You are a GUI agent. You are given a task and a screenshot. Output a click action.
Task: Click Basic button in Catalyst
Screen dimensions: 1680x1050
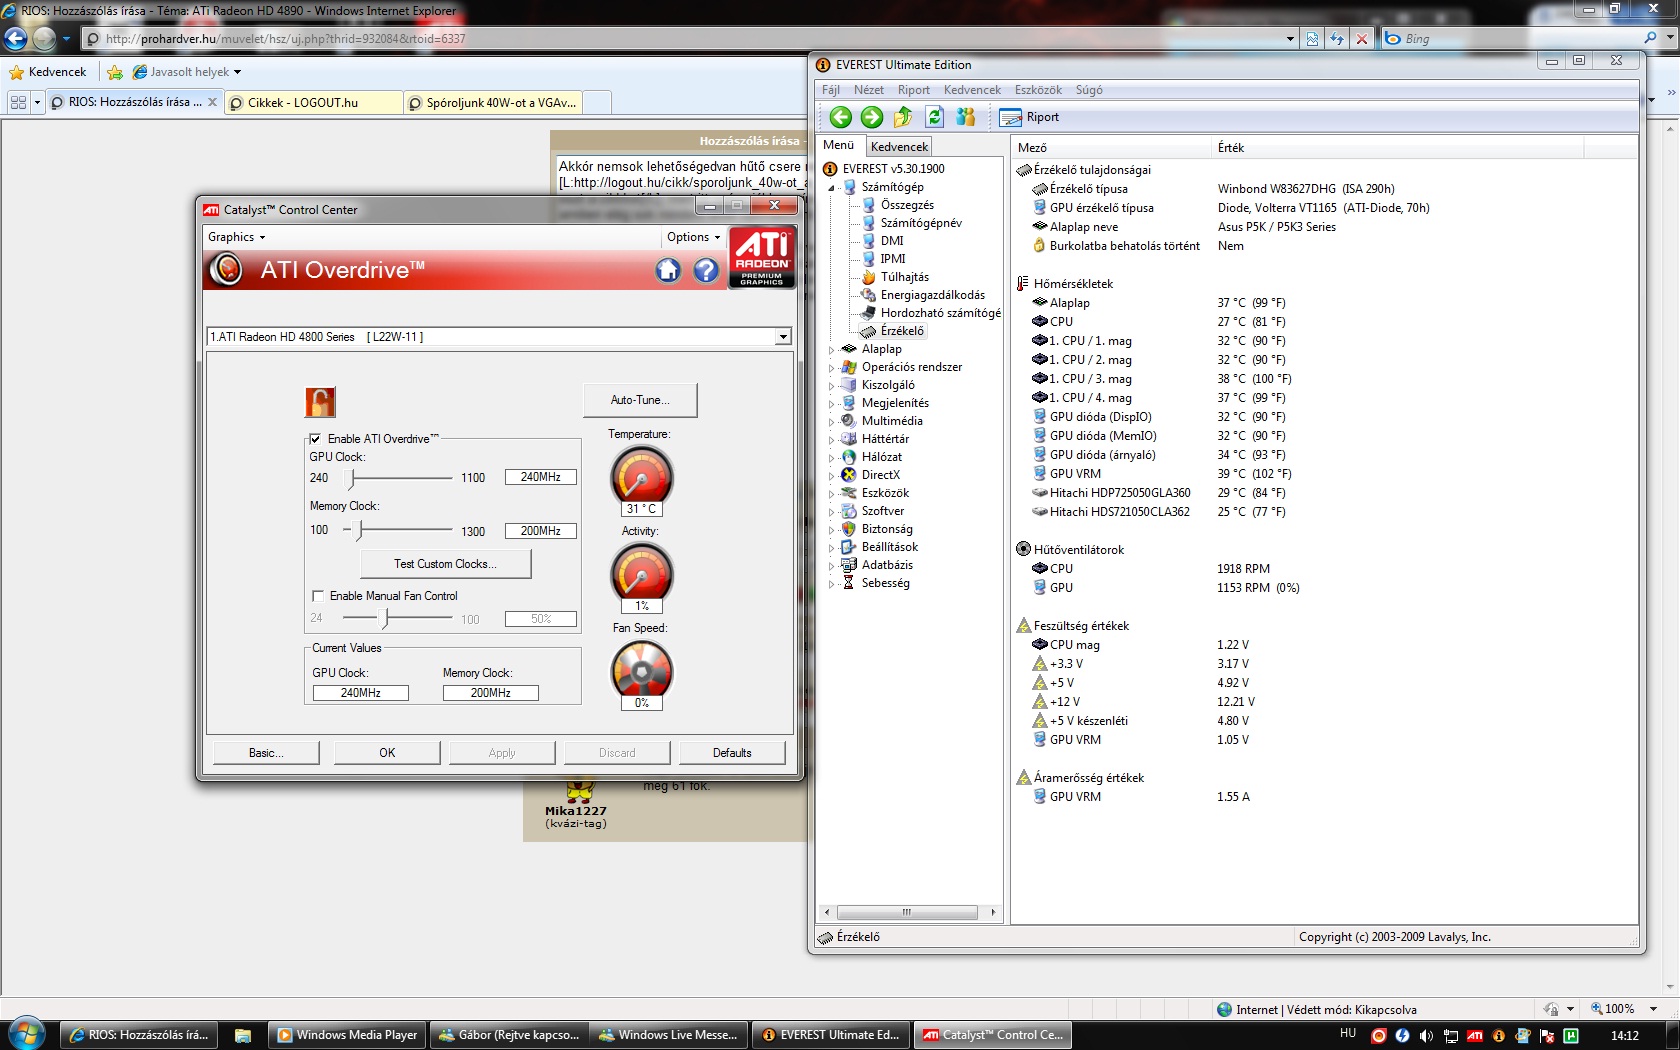pyautogui.click(x=266, y=753)
